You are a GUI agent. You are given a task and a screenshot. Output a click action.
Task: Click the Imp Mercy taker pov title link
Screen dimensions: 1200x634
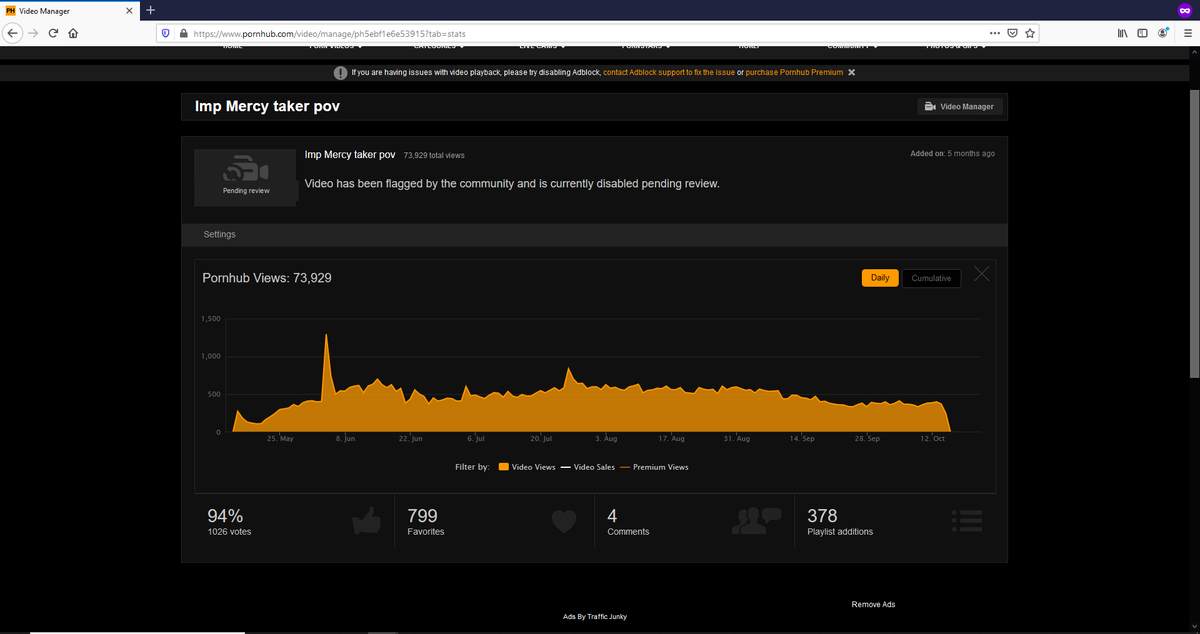[x=350, y=155]
